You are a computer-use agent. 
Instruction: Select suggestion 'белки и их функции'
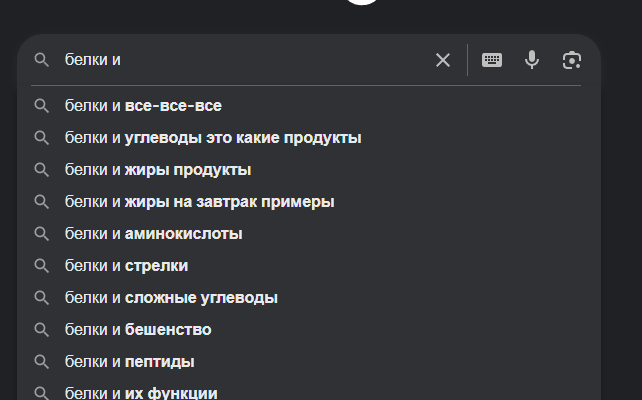(141, 392)
